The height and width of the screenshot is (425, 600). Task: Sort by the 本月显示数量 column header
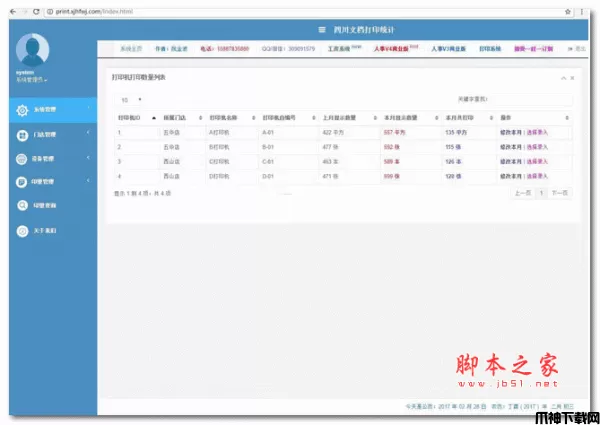click(x=411, y=118)
